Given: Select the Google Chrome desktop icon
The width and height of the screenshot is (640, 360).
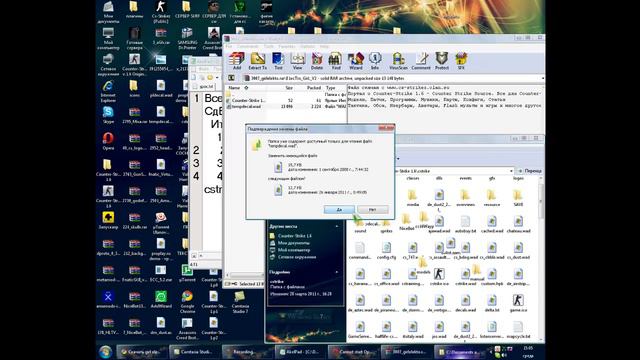Looking at the screenshot, I should [x=187, y=302].
